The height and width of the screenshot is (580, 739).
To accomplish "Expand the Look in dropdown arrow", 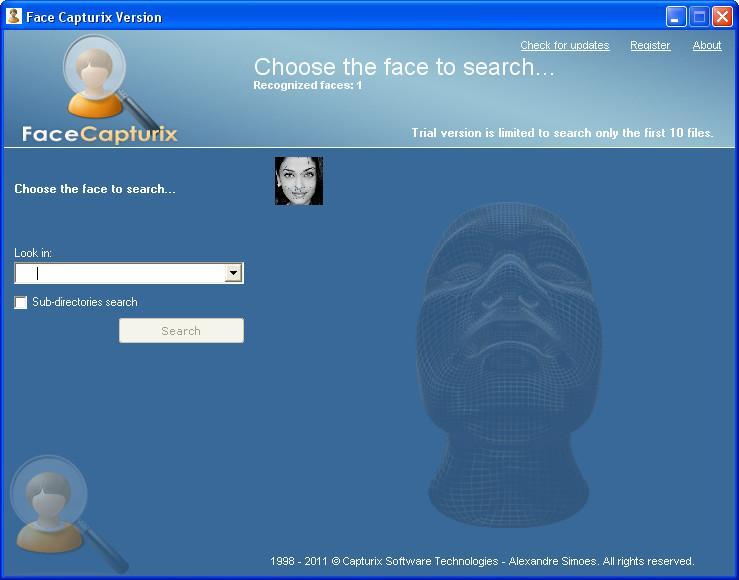I will [234, 273].
